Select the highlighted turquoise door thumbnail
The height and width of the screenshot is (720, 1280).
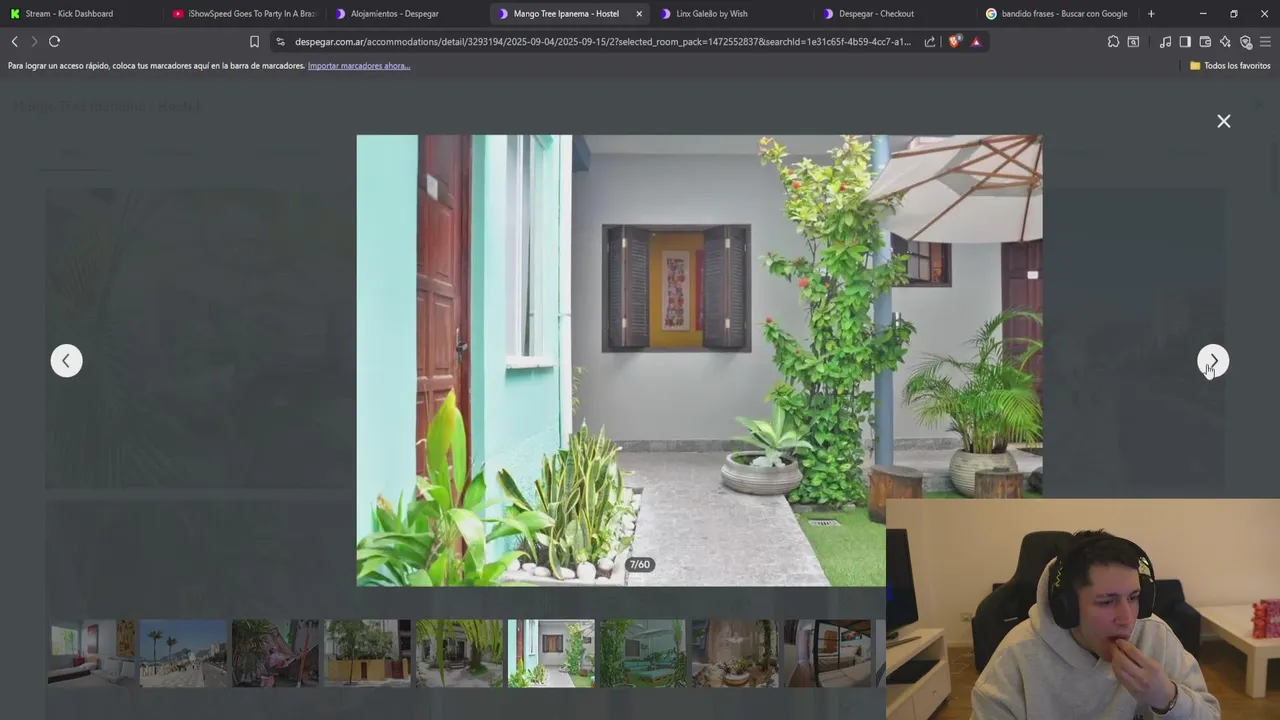tap(551, 653)
